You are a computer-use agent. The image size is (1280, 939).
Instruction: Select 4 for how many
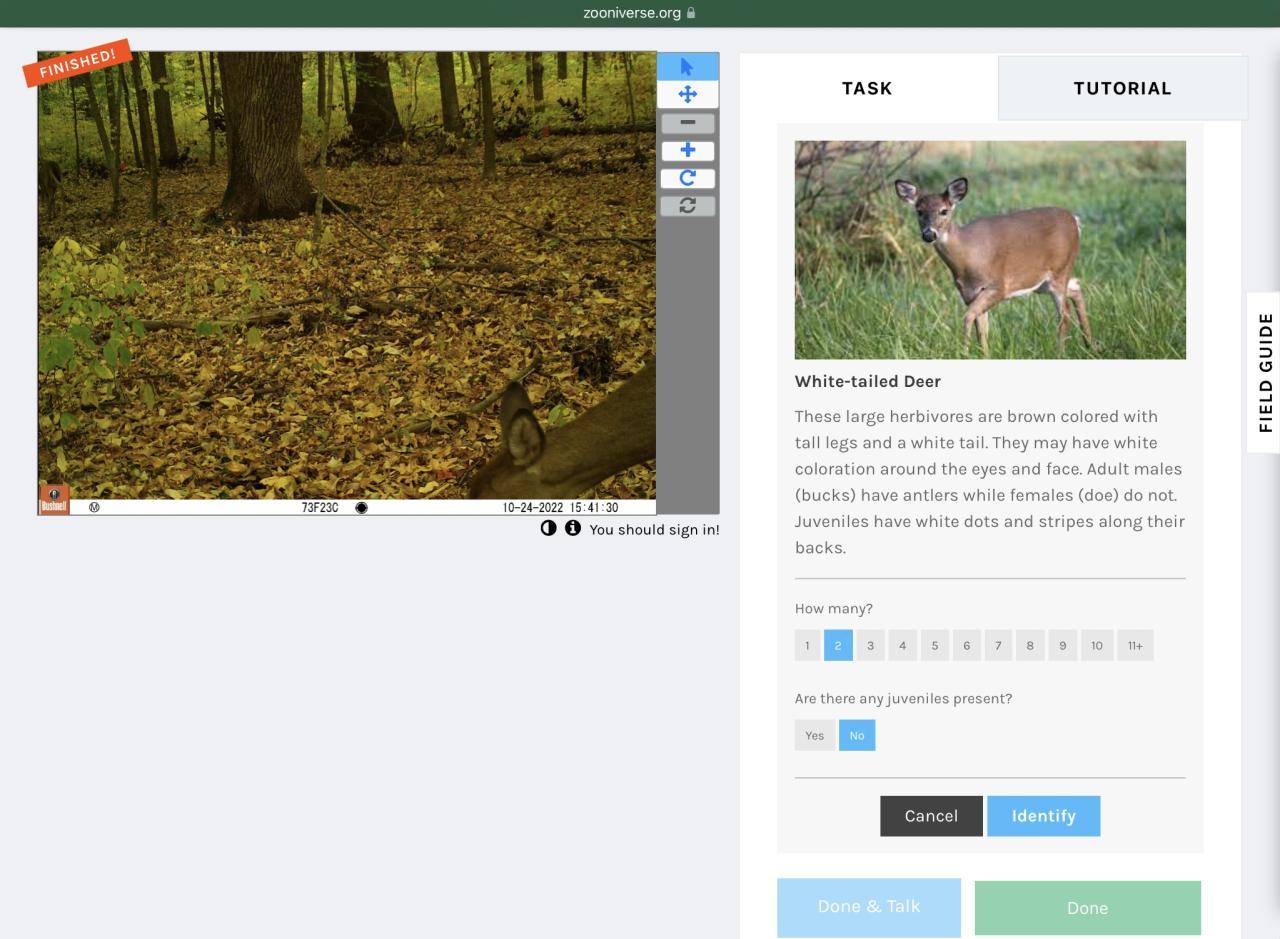[902, 645]
